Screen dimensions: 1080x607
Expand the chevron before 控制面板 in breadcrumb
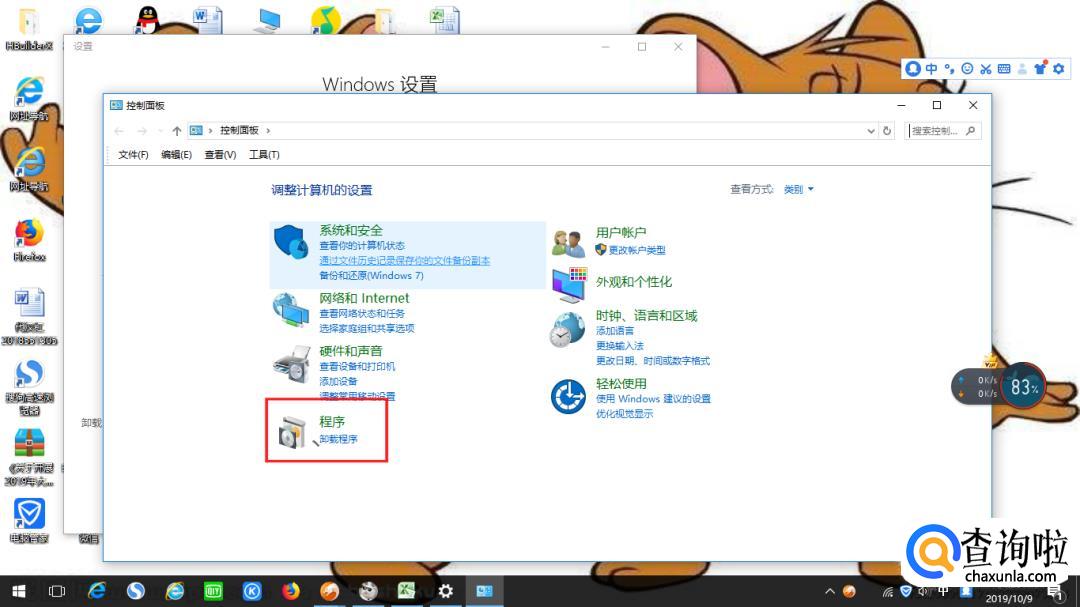[x=210, y=131]
